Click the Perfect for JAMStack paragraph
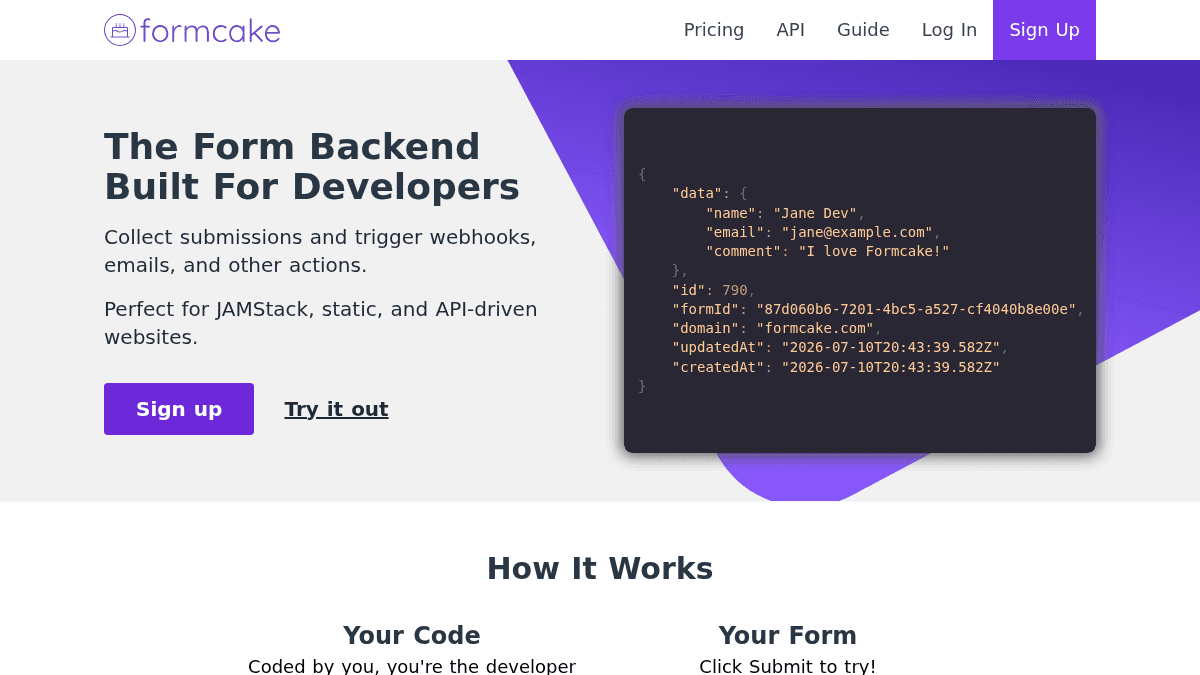 pos(321,323)
